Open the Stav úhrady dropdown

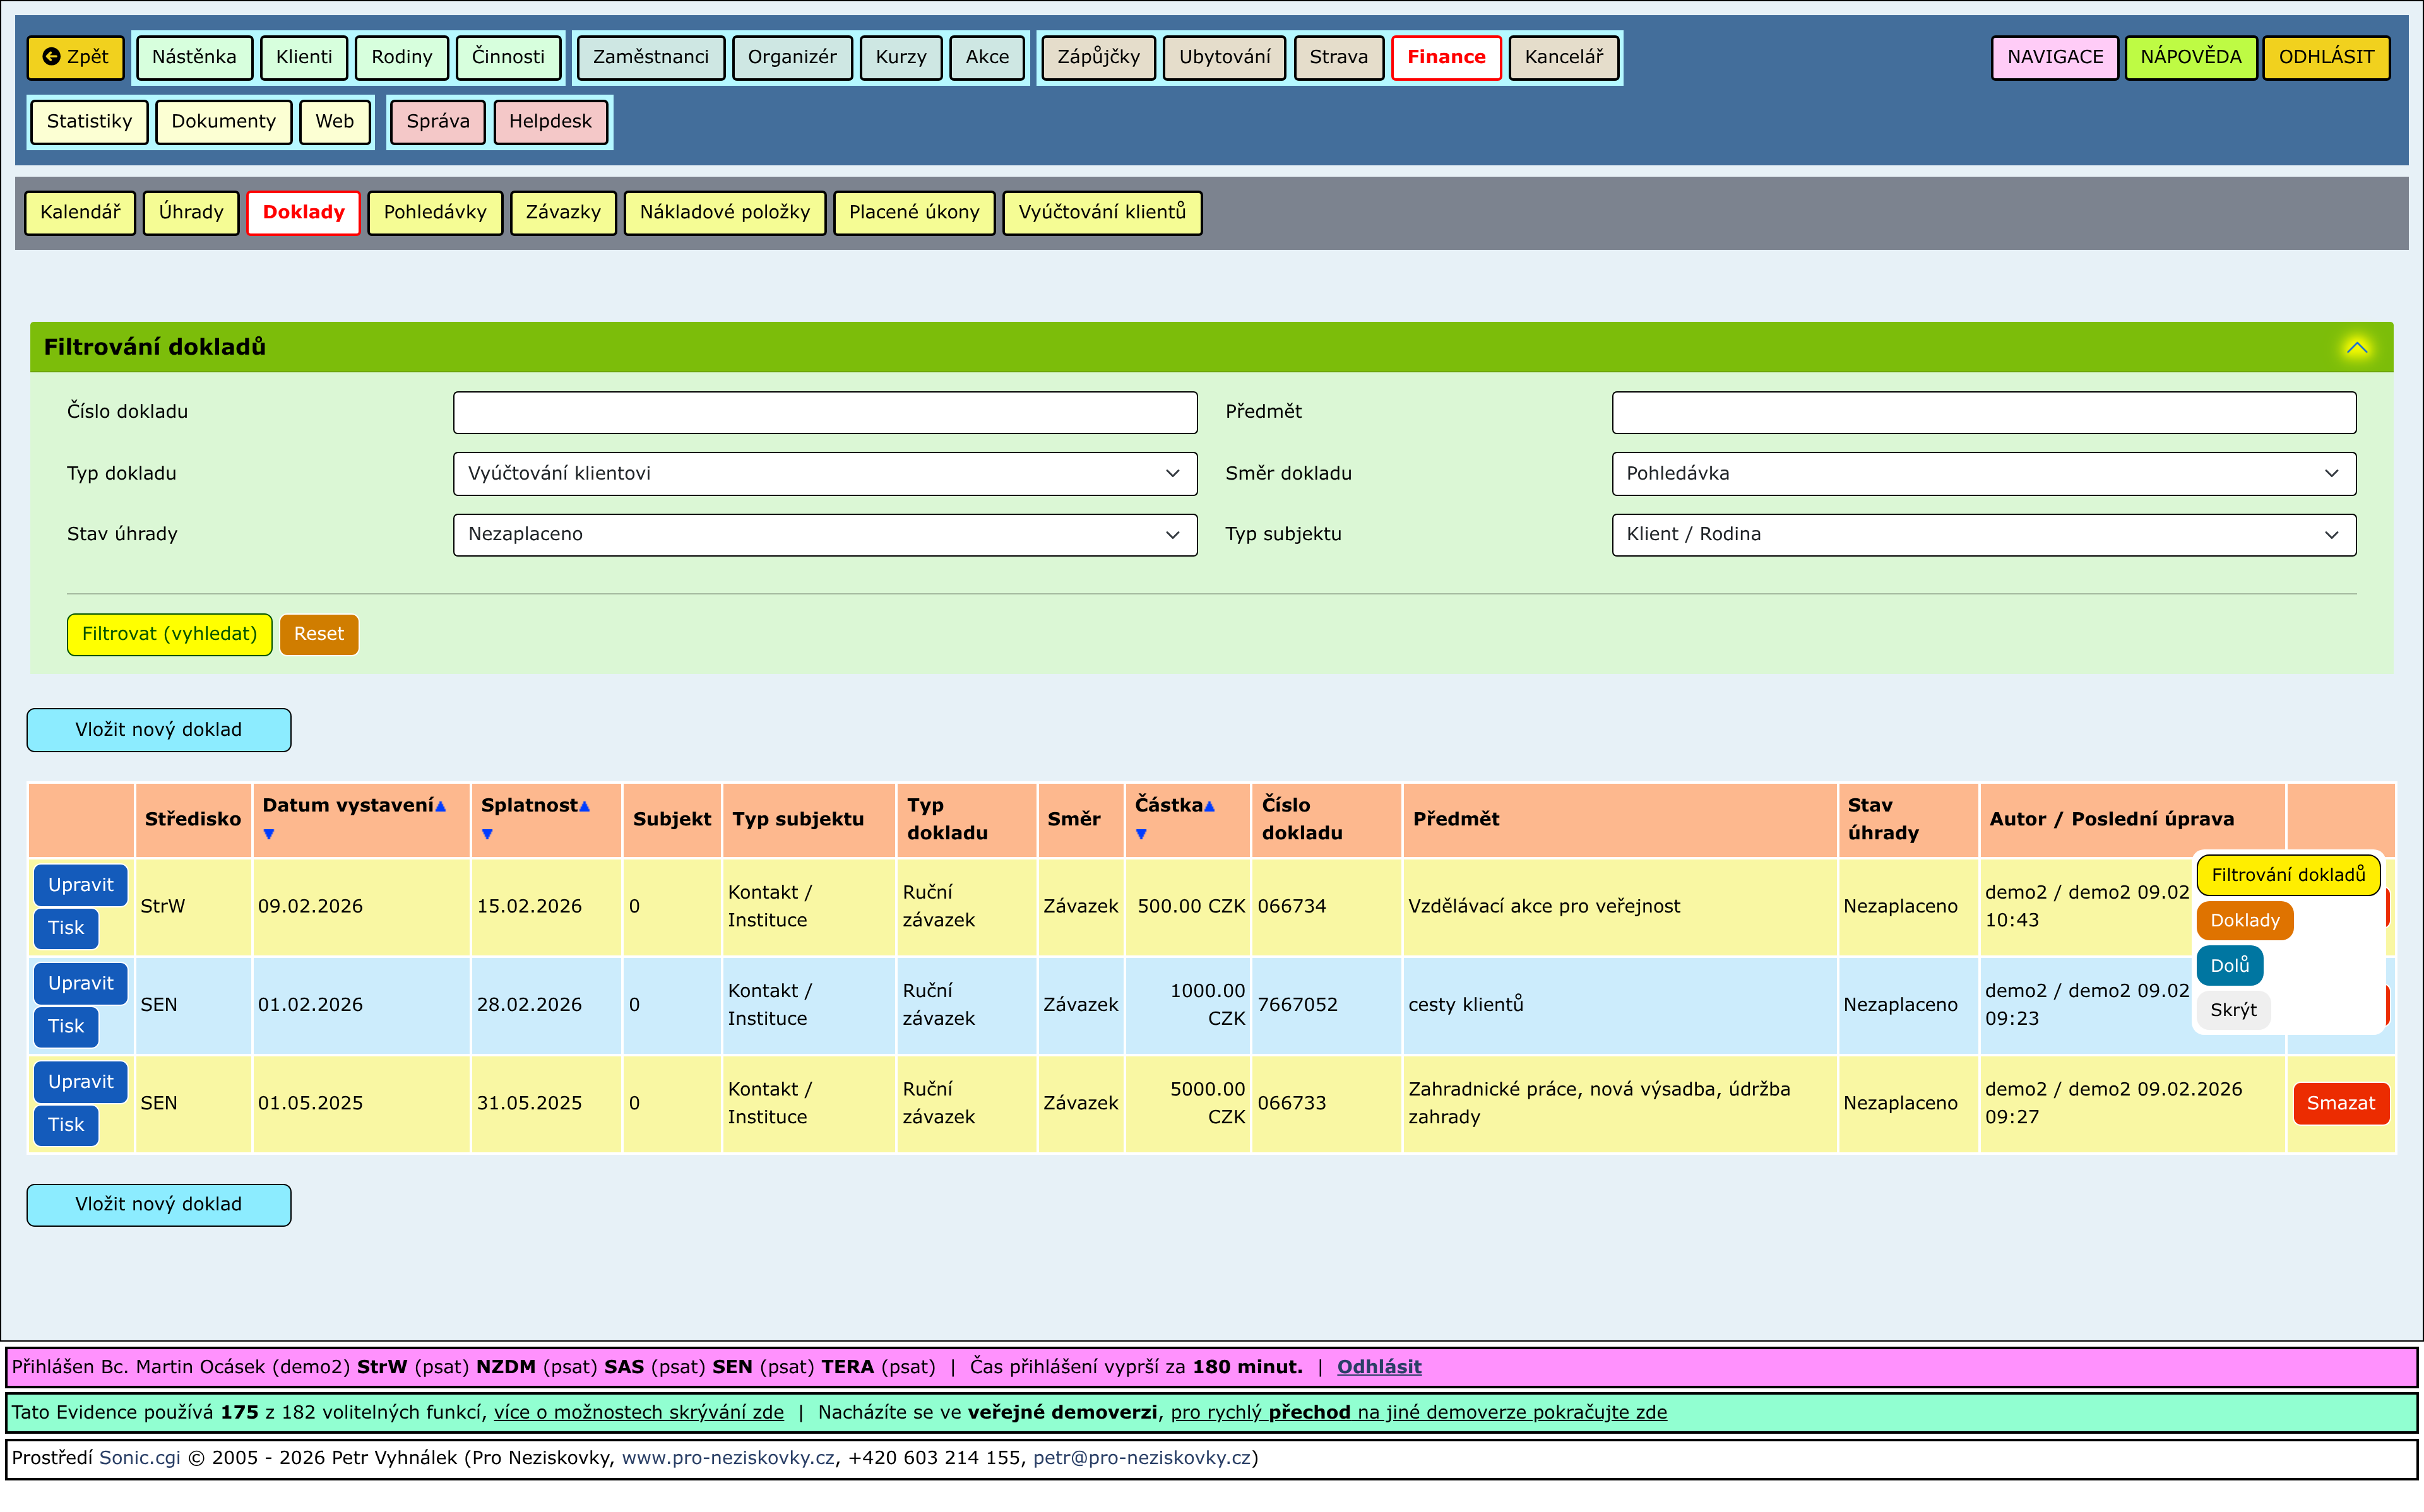[x=824, y=534]
